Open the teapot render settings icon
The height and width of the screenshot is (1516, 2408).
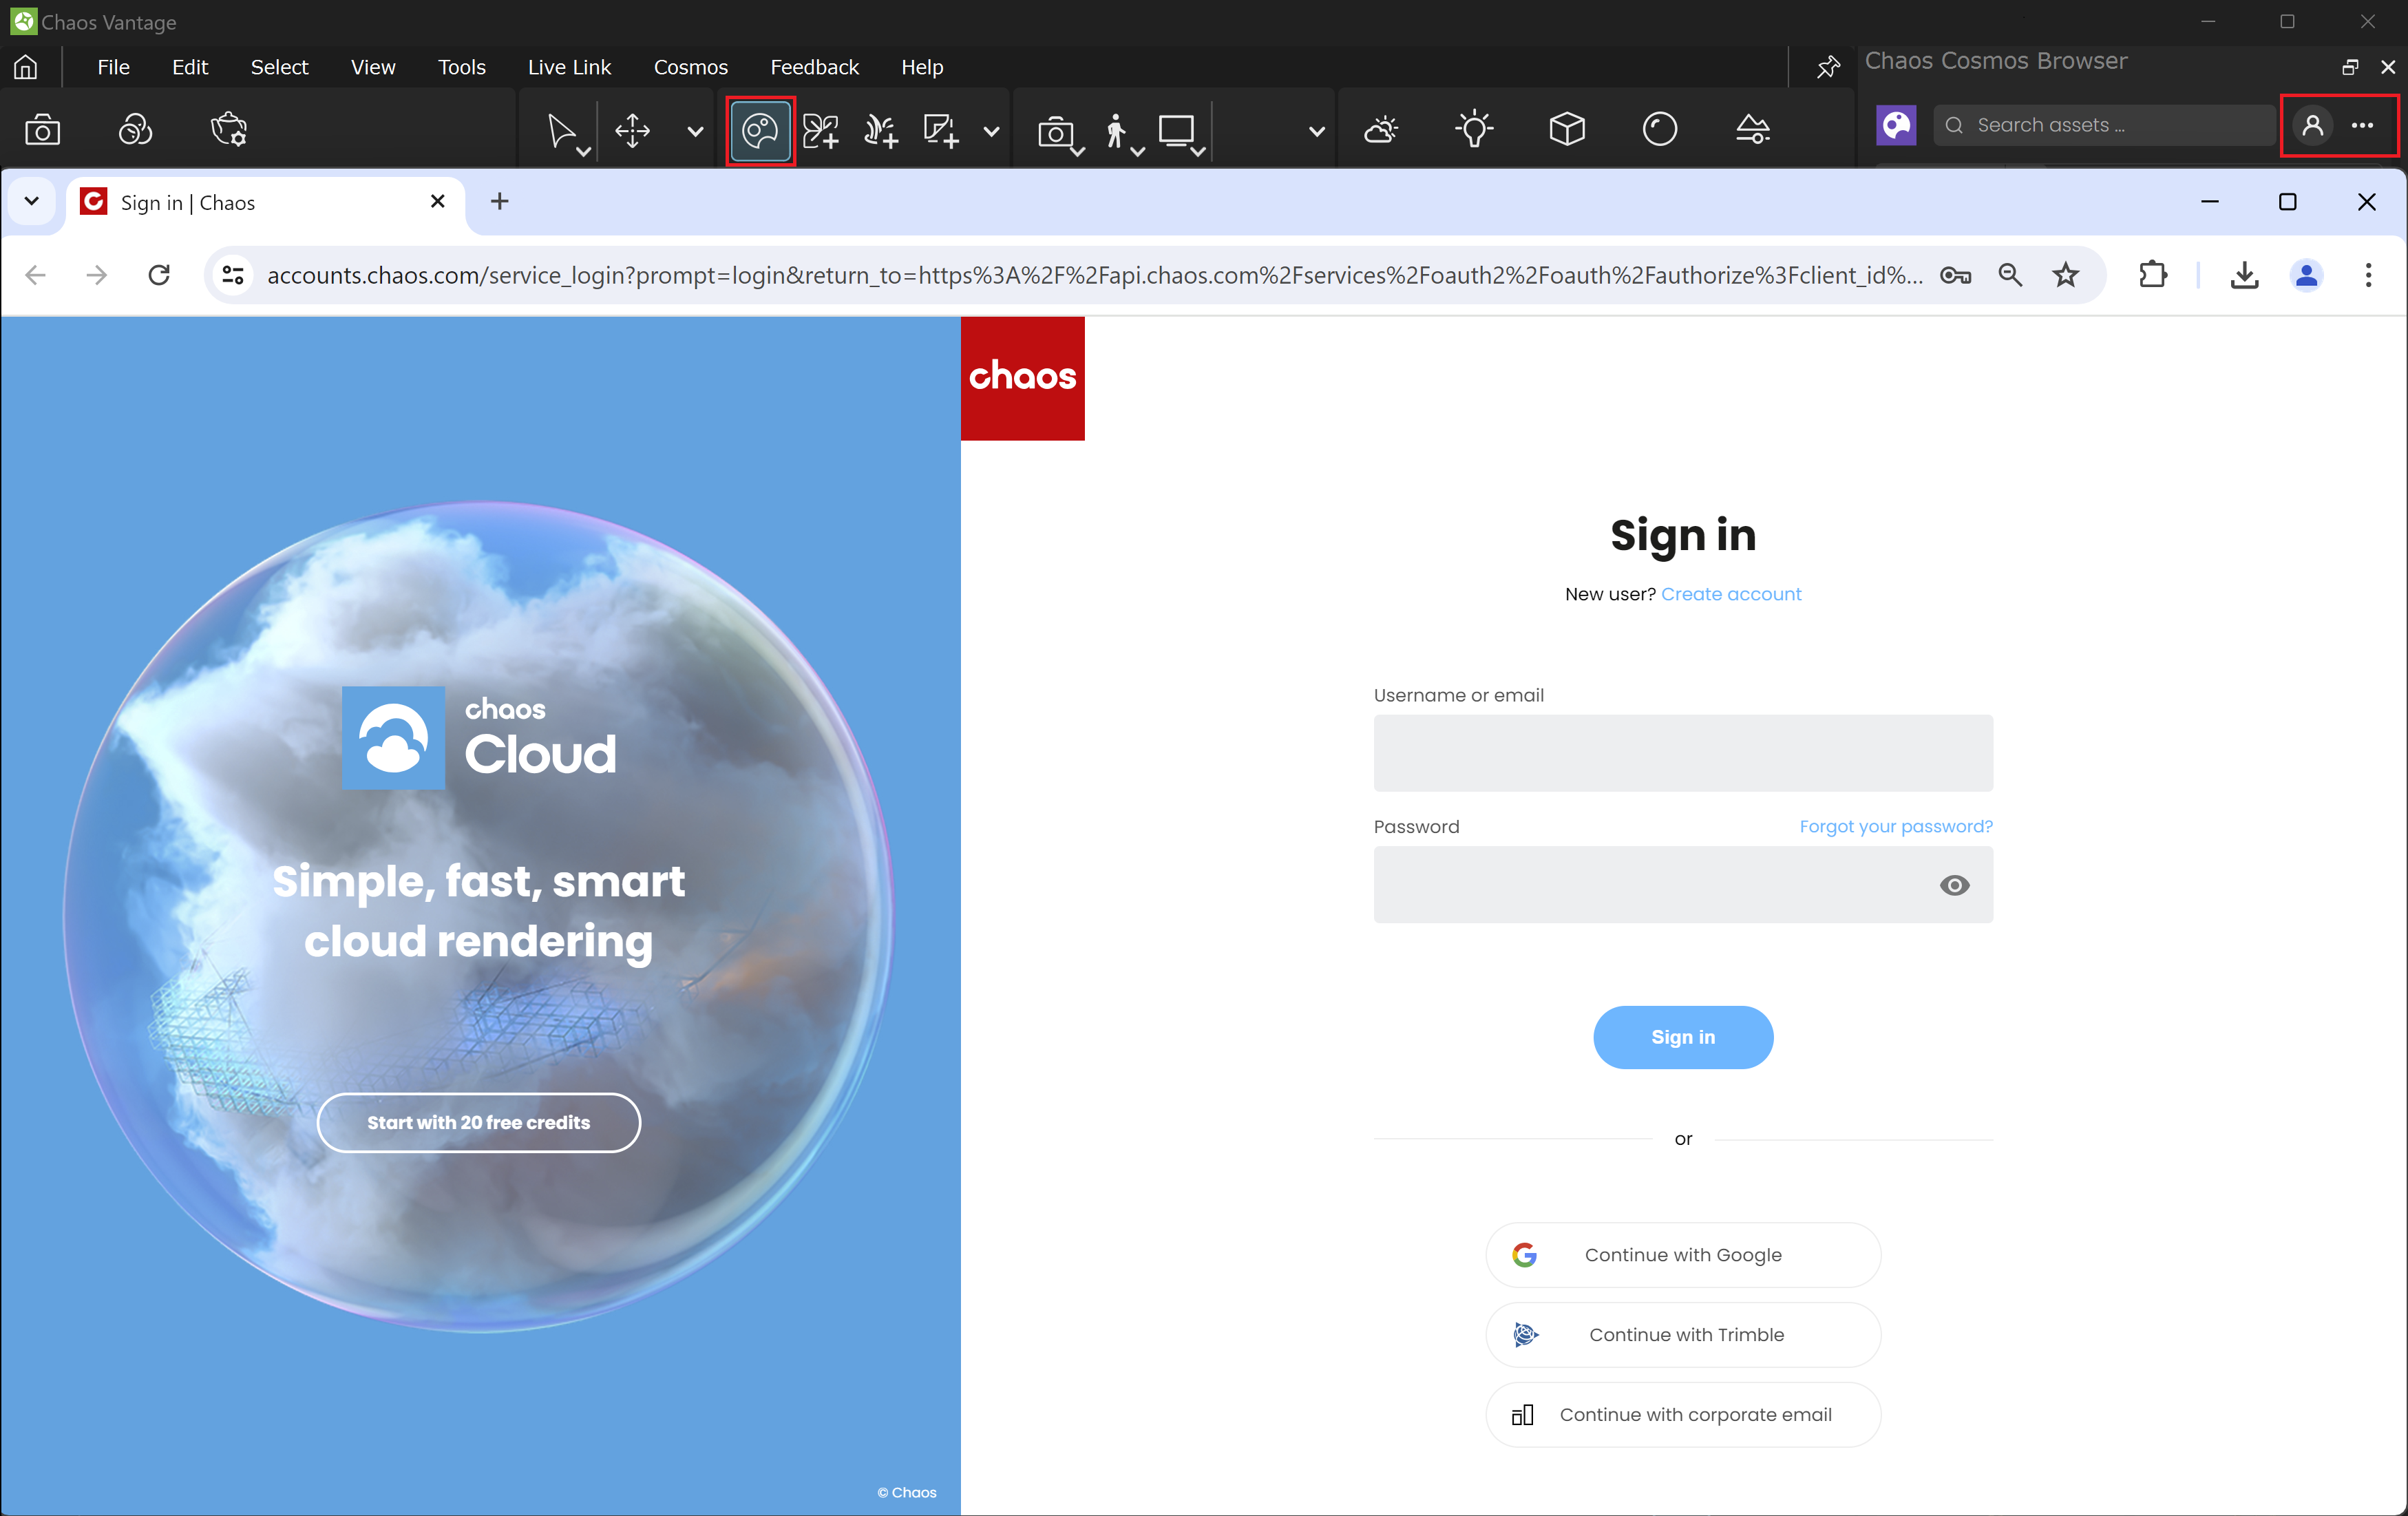coord(229,129)
